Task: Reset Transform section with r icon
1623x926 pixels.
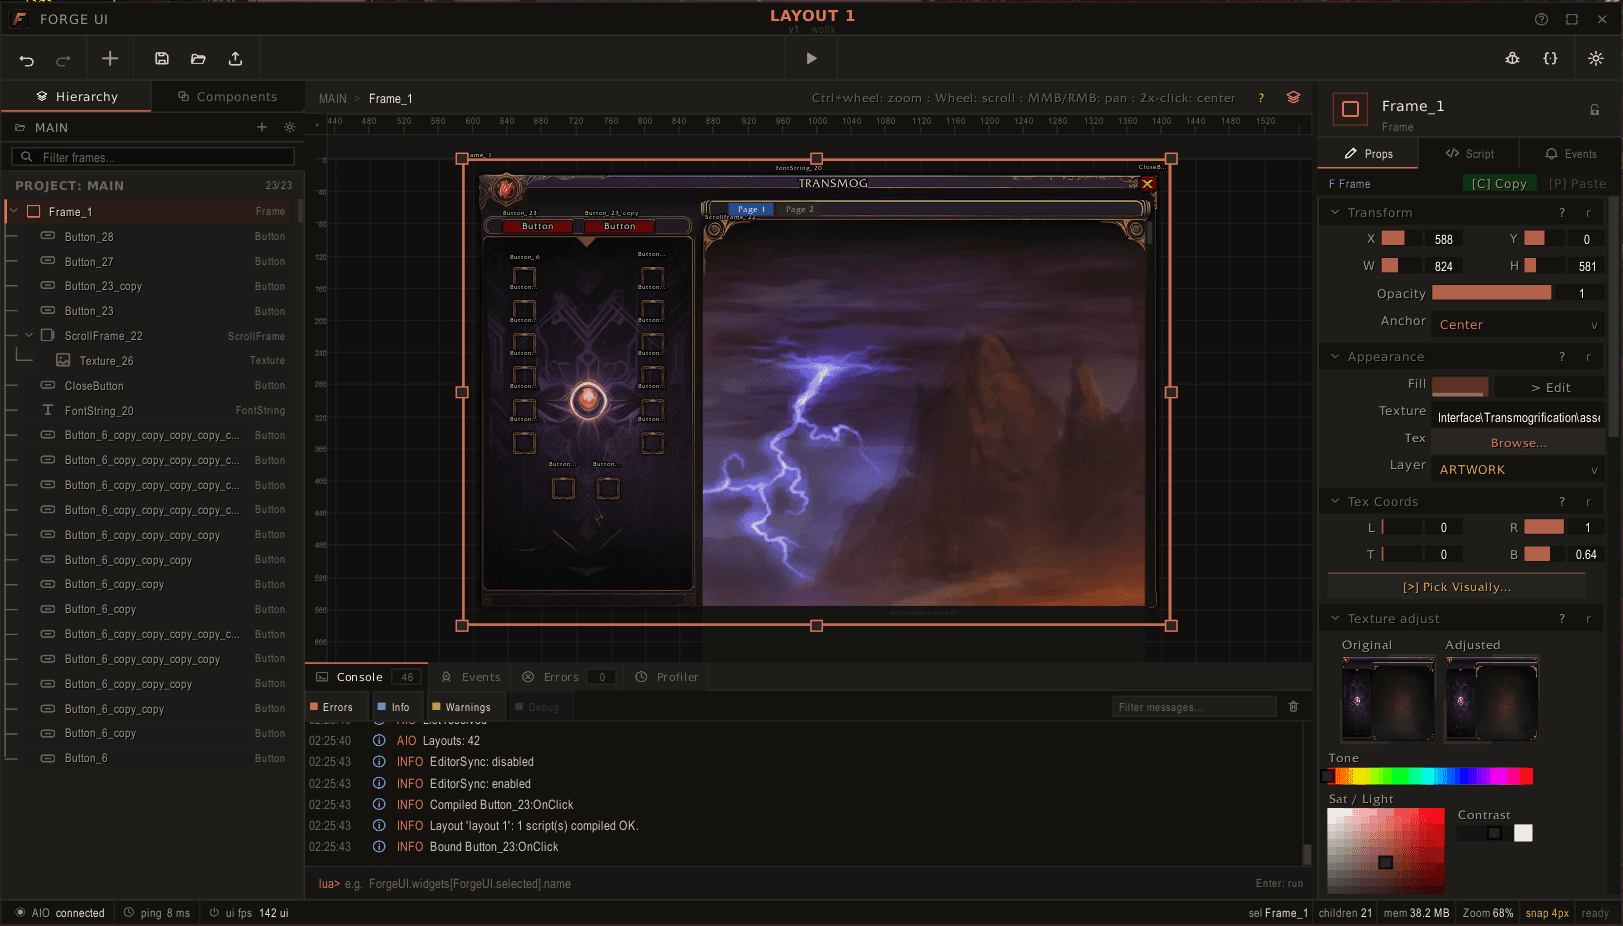Action: point(1588,213)
